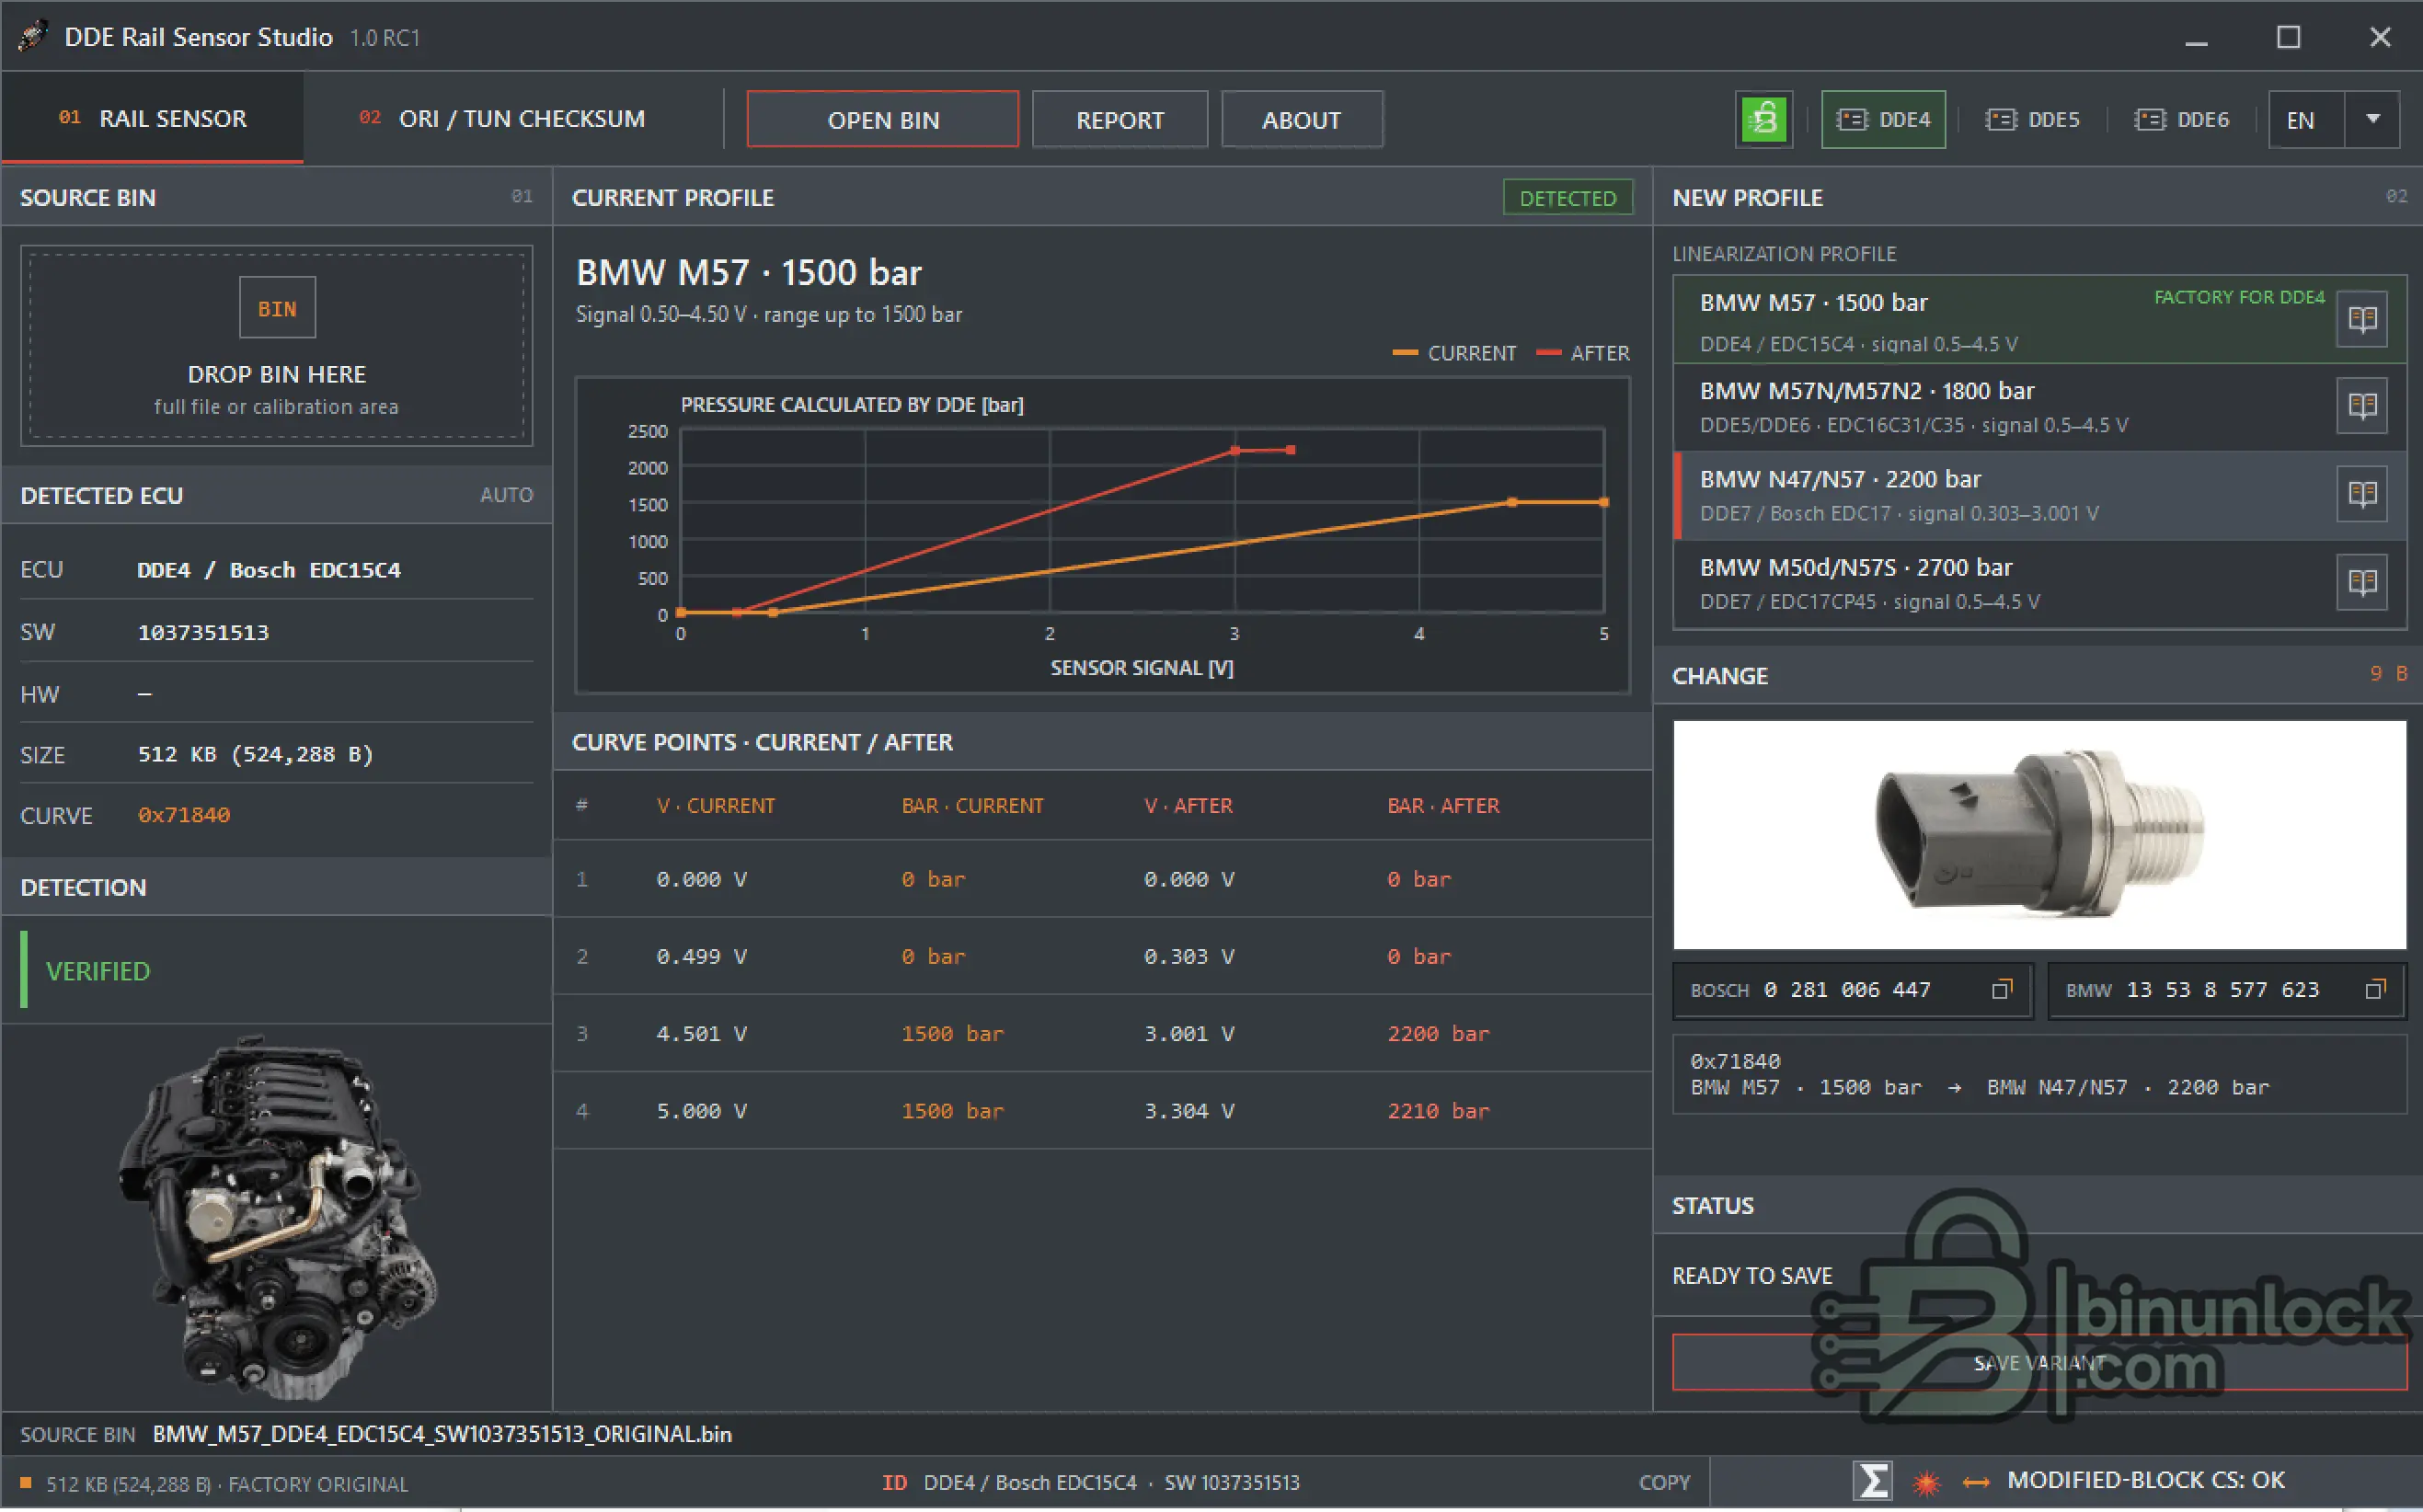The image size is (2423, 1512).
Task: Click the 512 KB FACTORY ORIGINAL status text
Action: 227,1484
